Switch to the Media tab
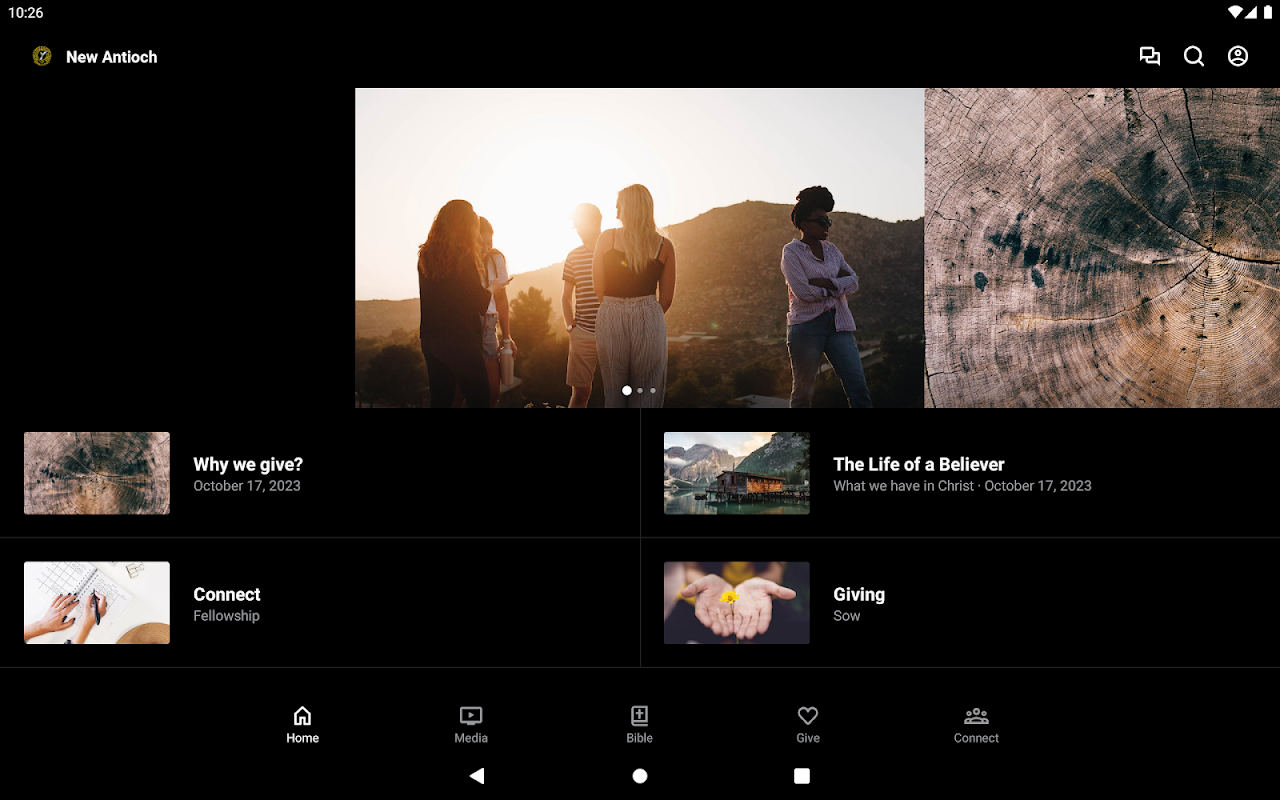Screen dimensions: 1280x800 pos(471,725)
